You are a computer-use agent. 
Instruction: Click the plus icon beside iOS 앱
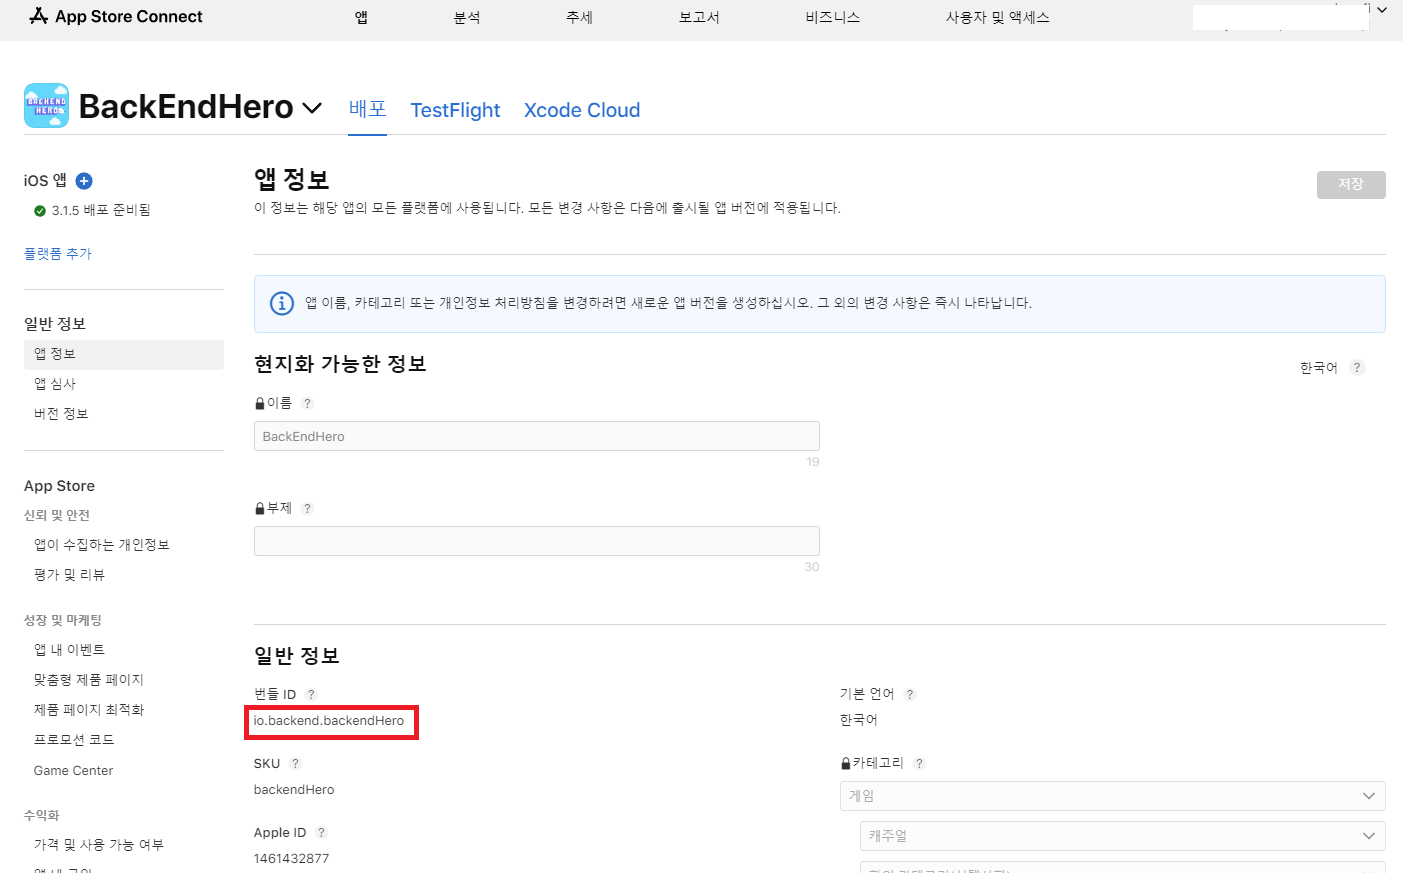84,181
